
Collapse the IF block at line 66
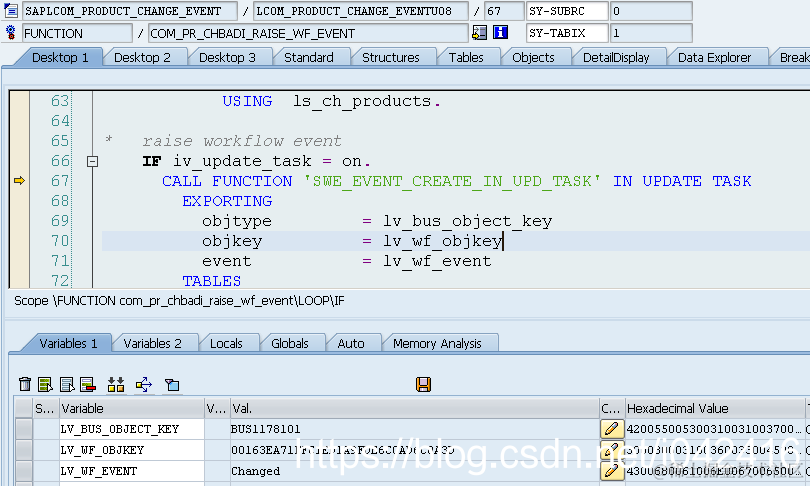92,162
